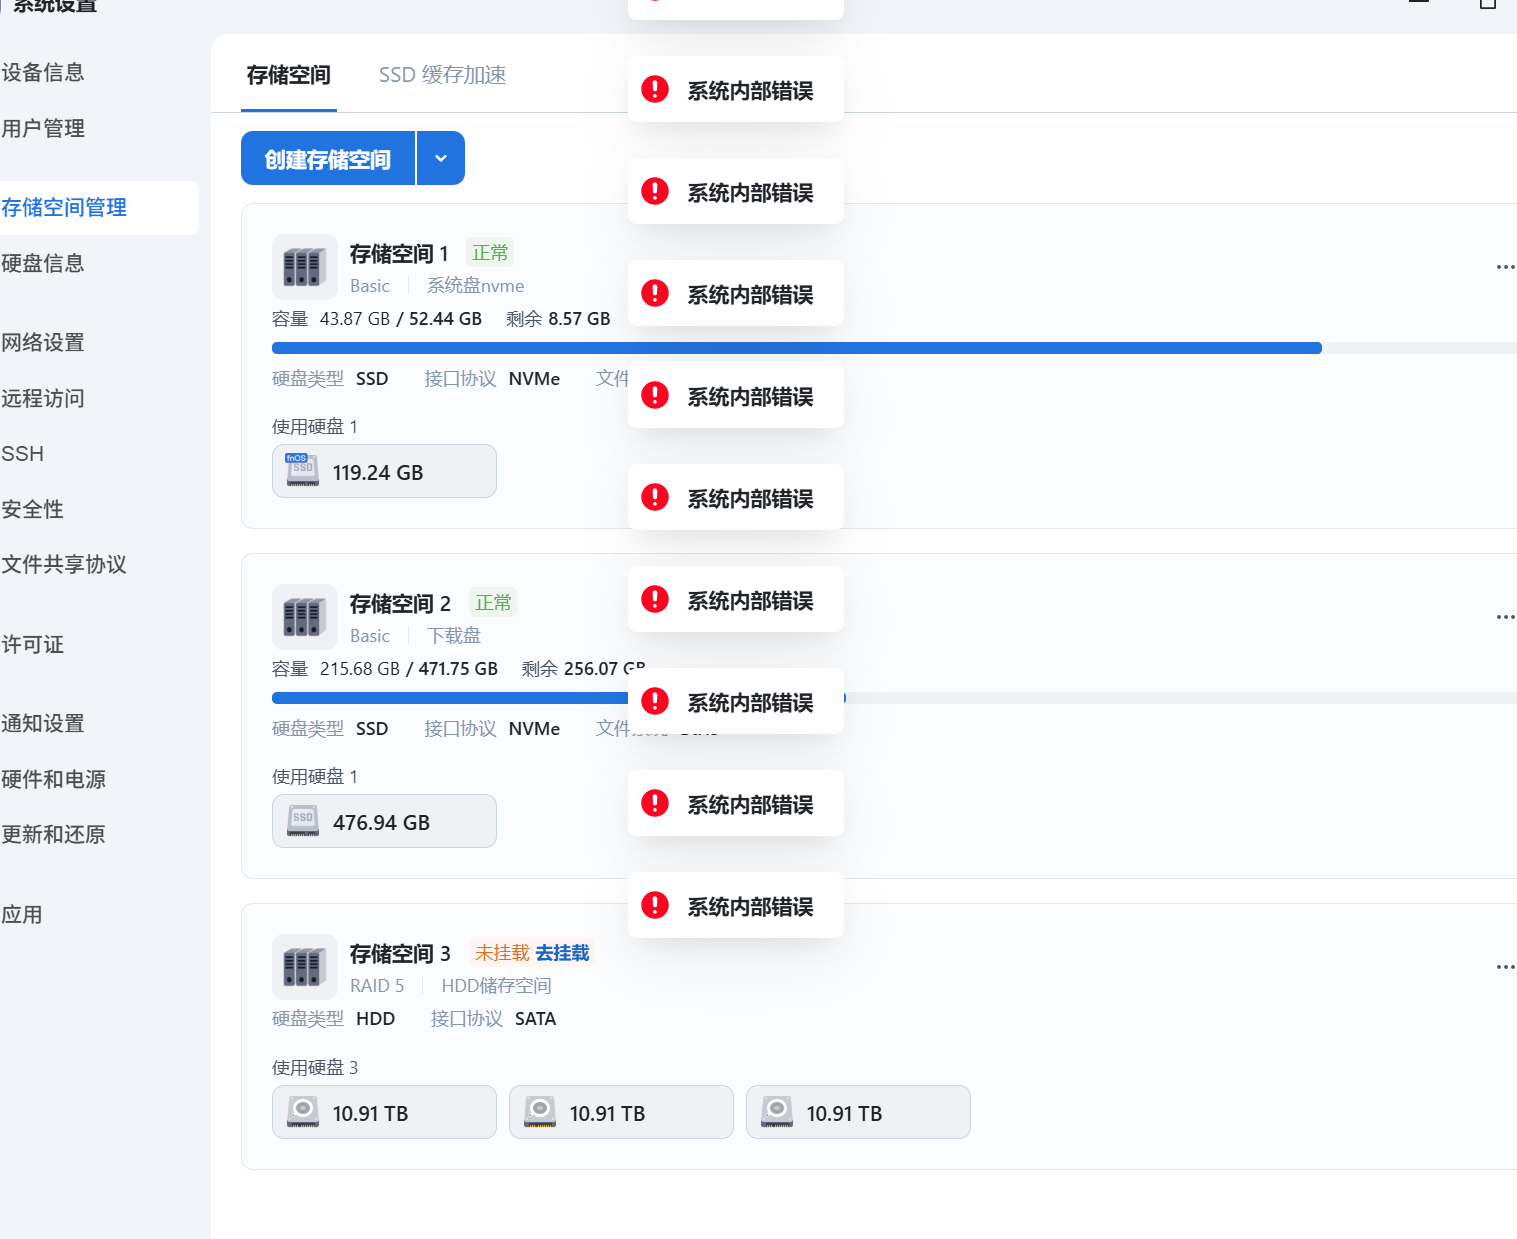This screenshot has height=1239, width=1517.
Task: Click the 创建存储空间 button
Action: point(327,157)
